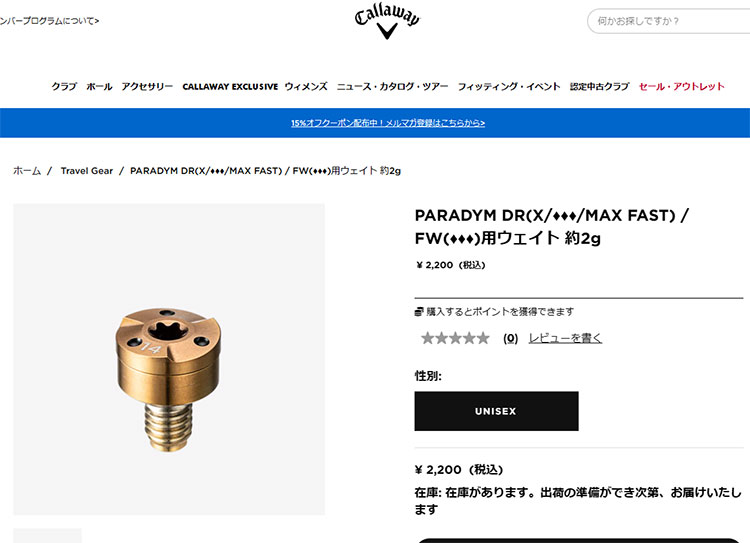
Task: Click the Callaway logo at top
Action: click(387, 22)
